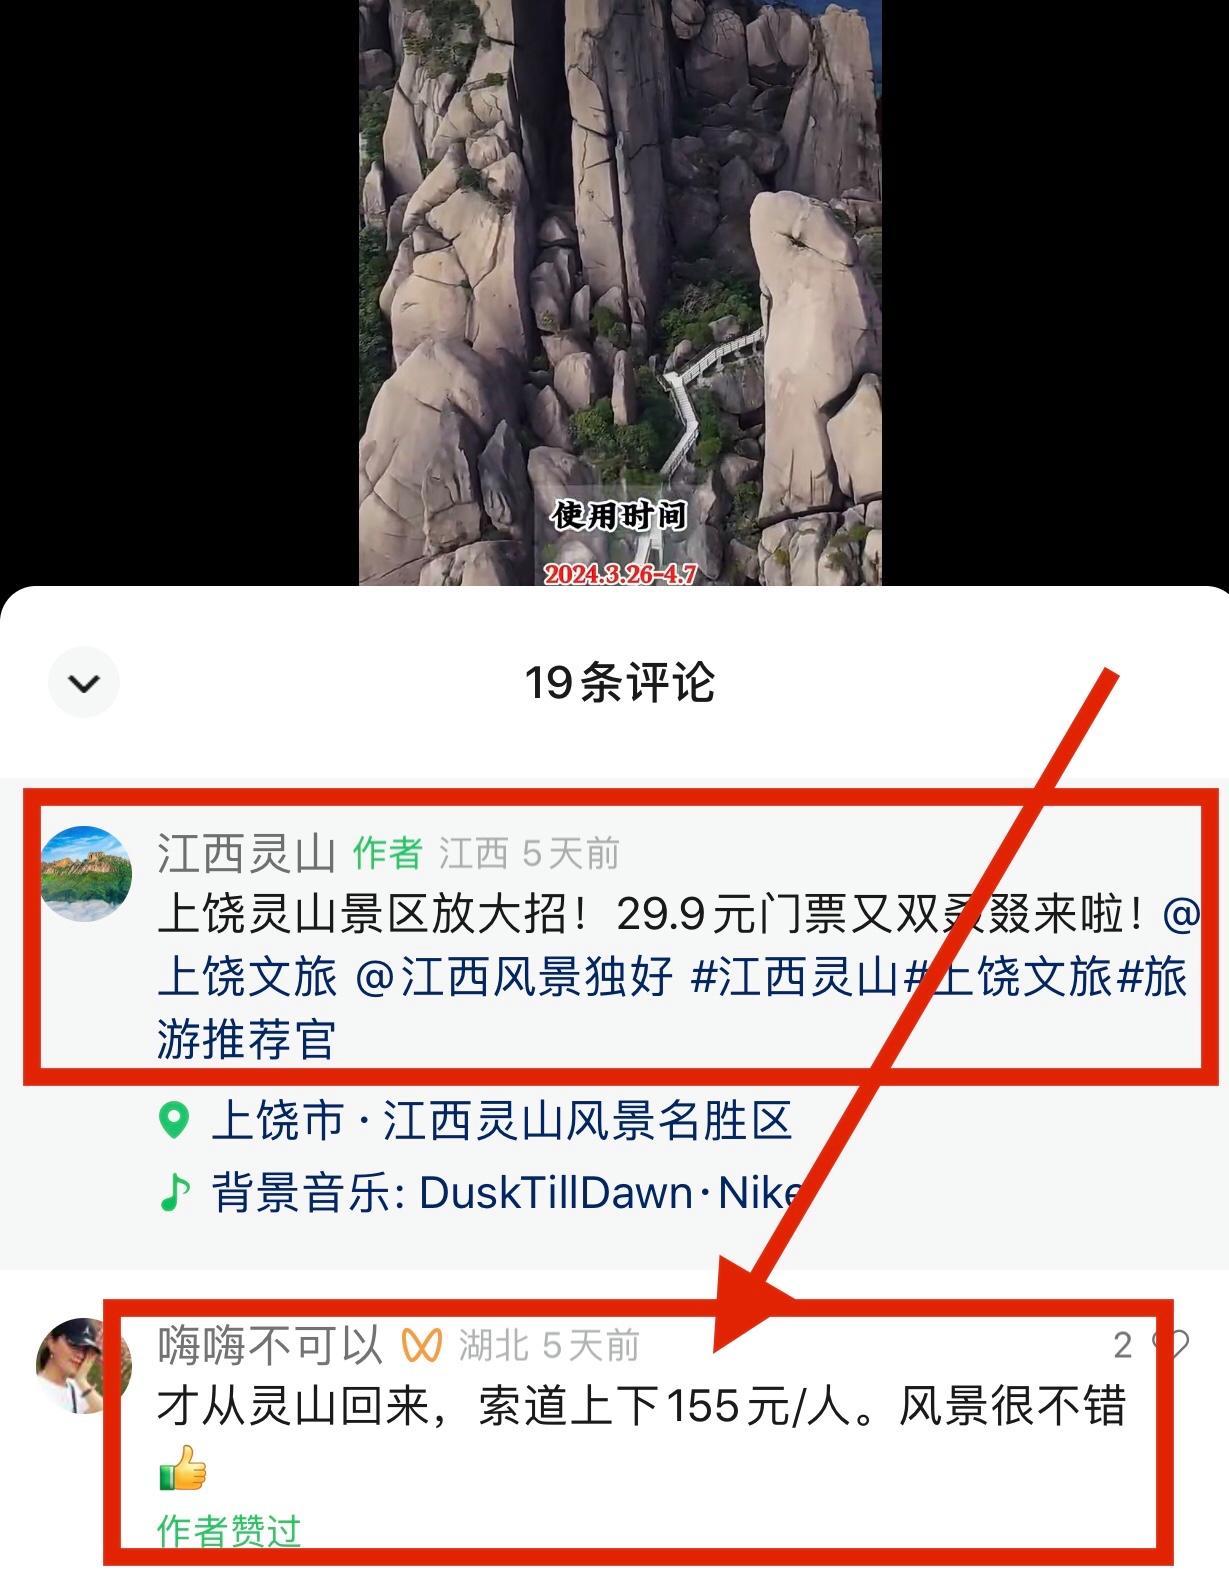Screen dimensions: 1229x1579
Task: Open the 嗨嗨不可以 username
Action: (270, 1345)
